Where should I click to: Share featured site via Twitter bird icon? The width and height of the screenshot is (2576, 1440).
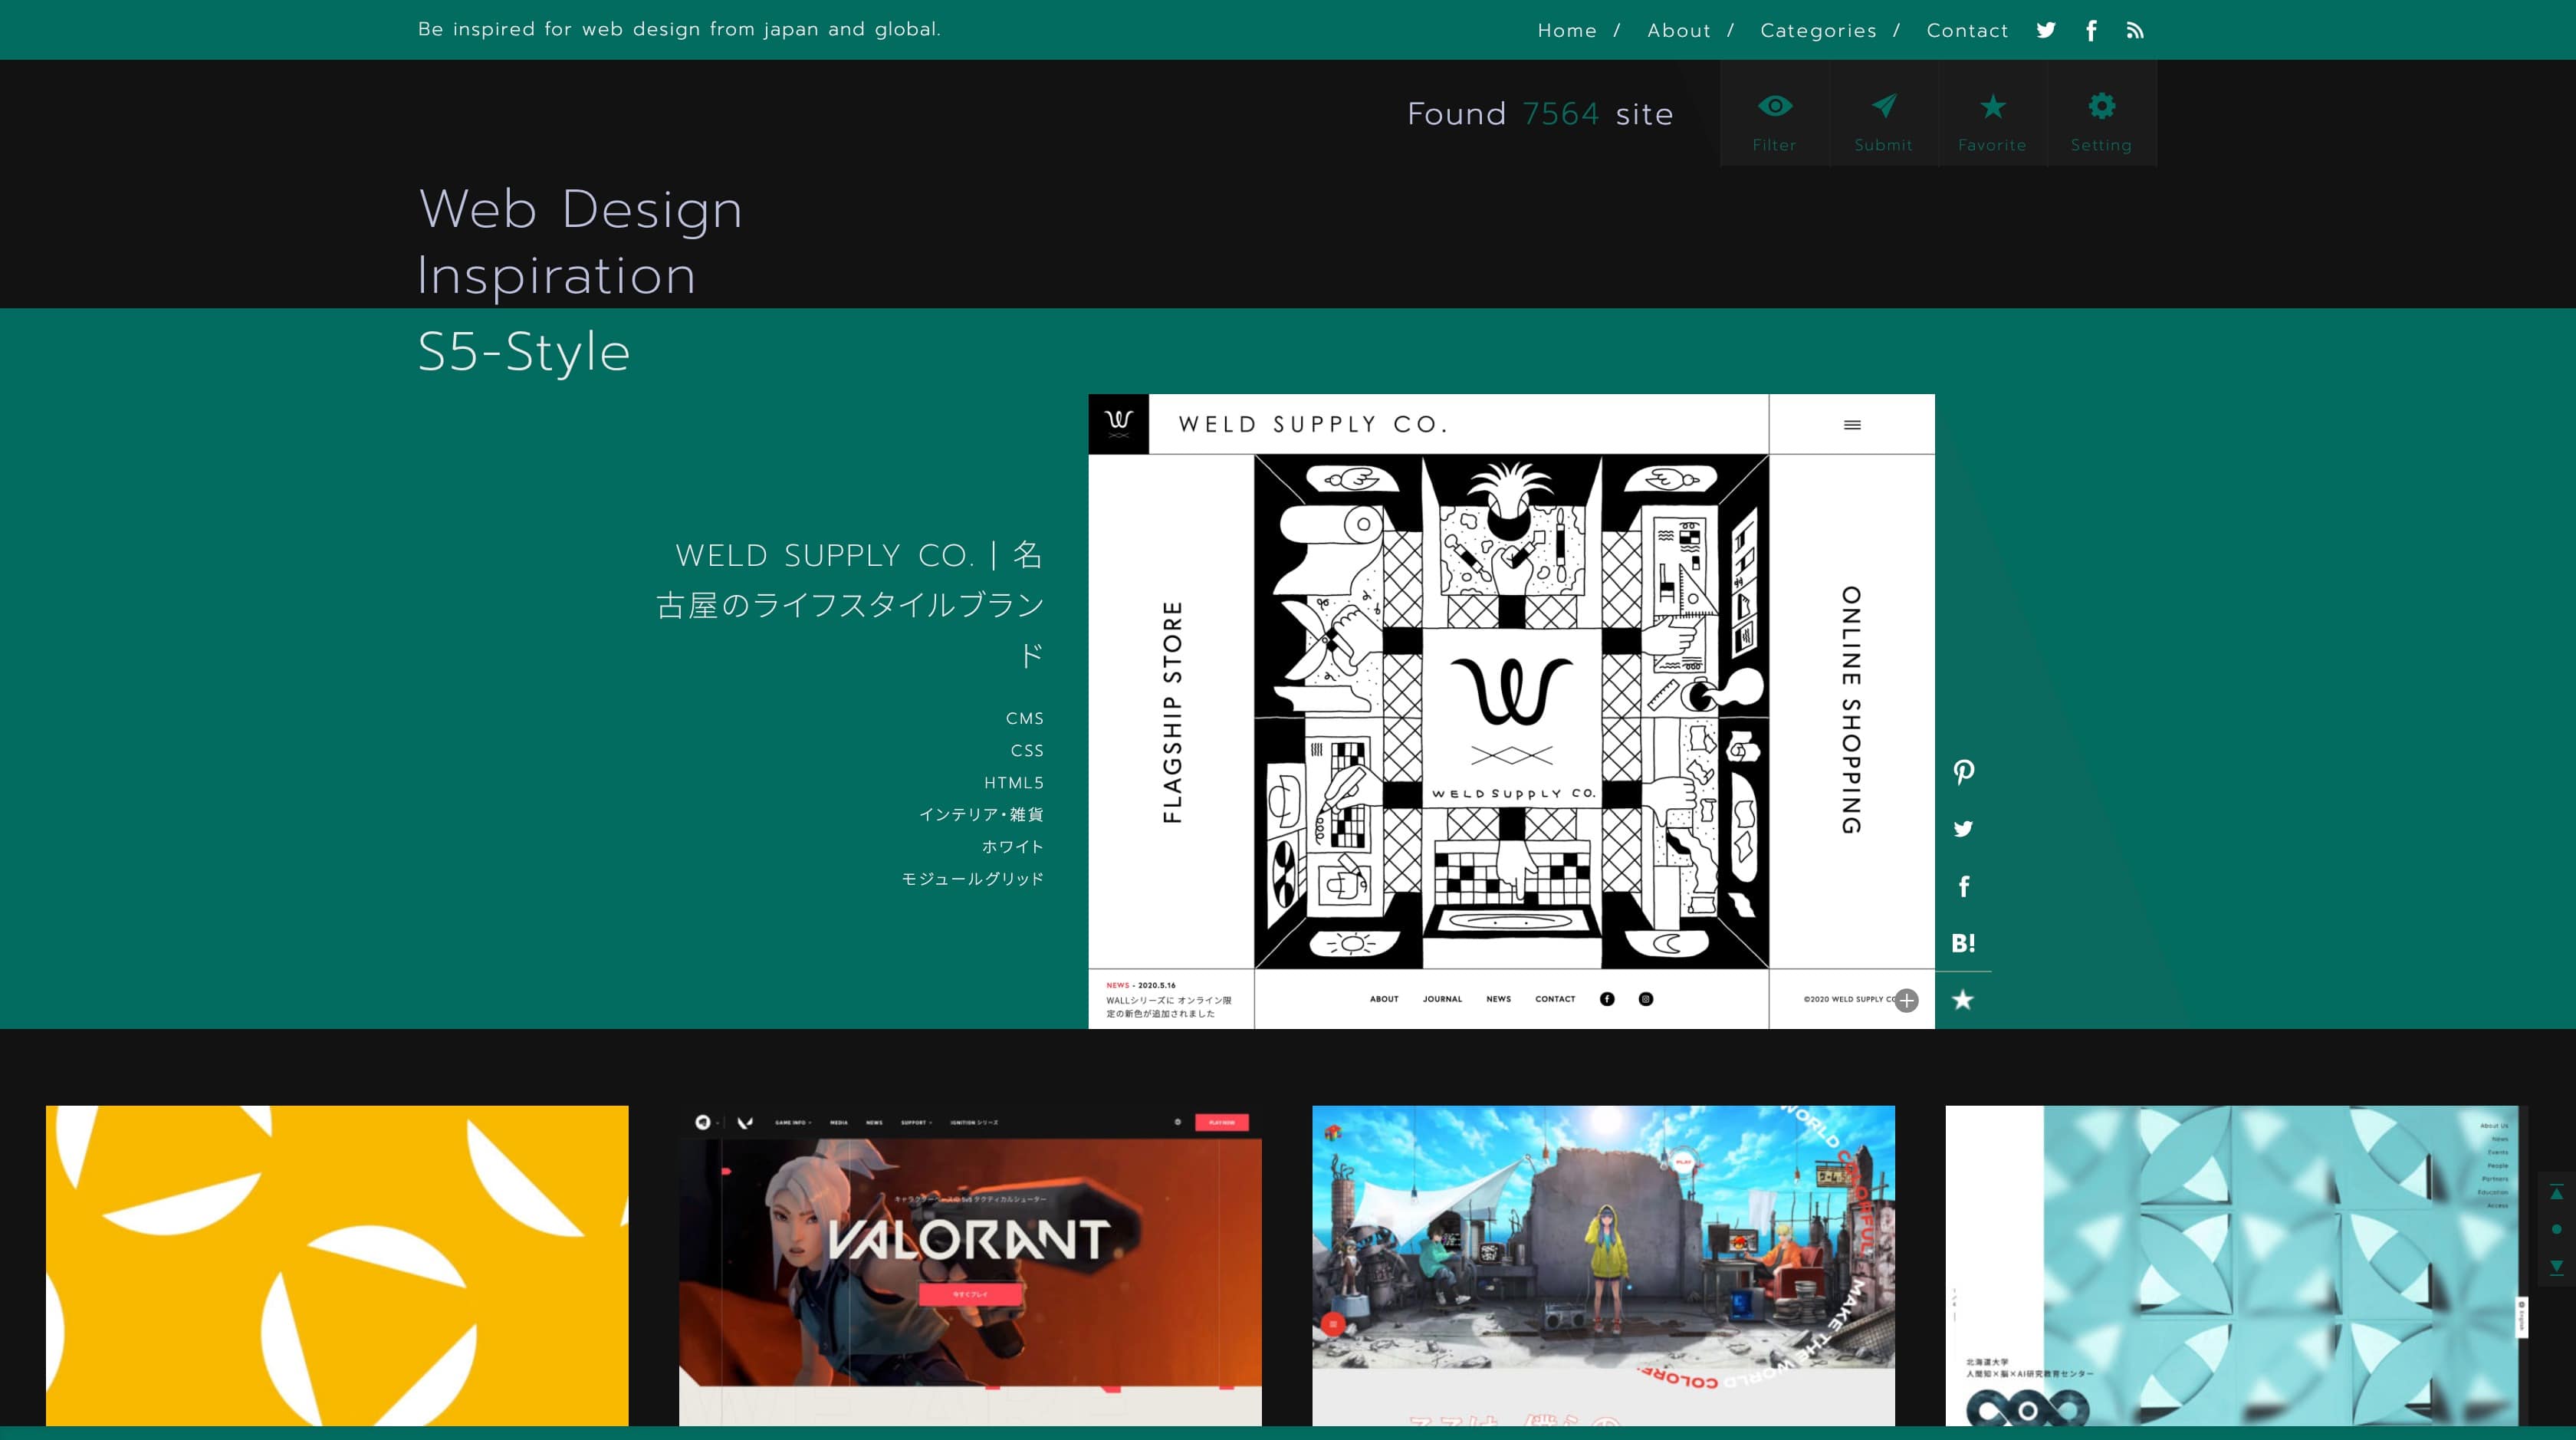(1963, 829)
